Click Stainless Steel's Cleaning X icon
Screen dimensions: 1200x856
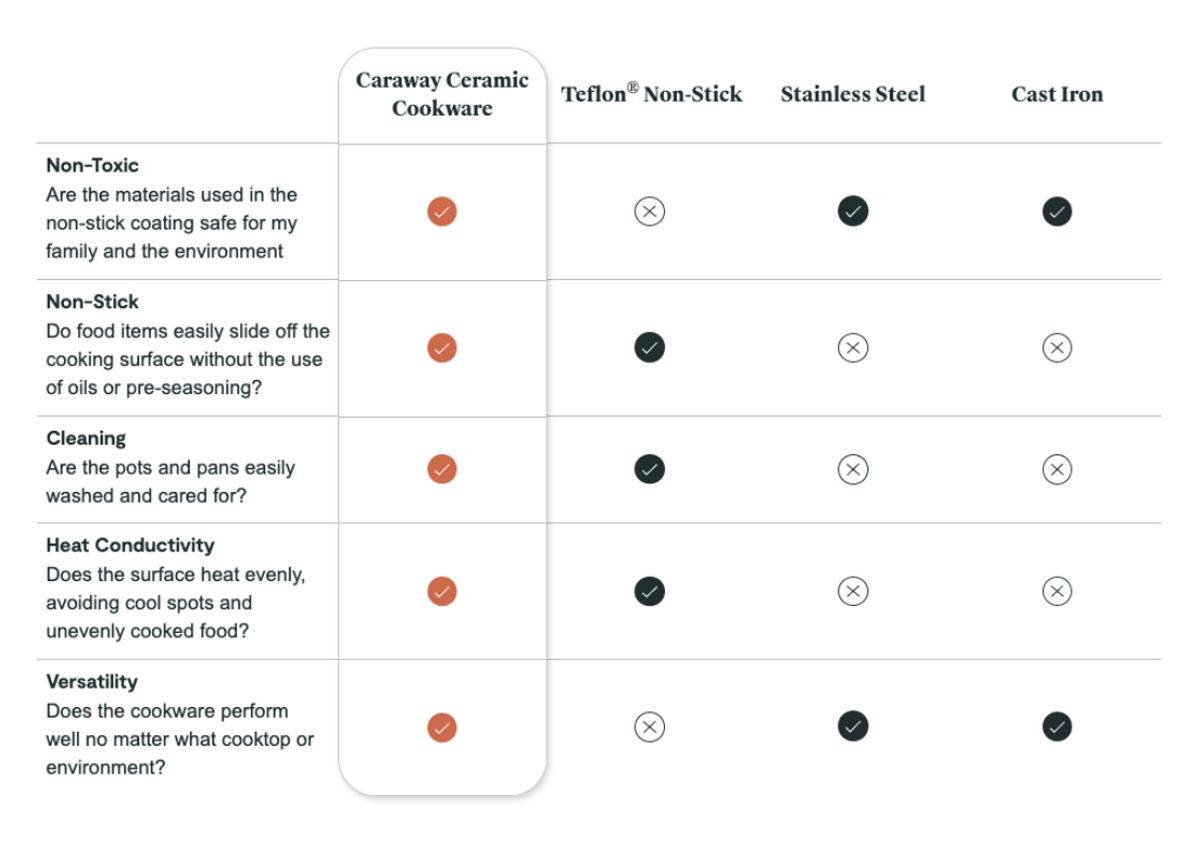pyautogui.click(x=853, y=469)
